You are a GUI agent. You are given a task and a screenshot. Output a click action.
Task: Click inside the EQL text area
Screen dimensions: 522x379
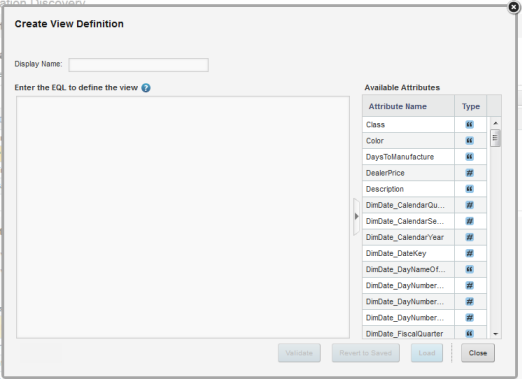pos(183,217)
